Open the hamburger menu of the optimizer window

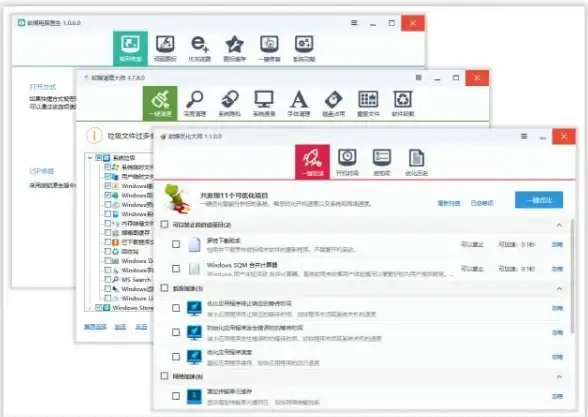tap(524, 136)
